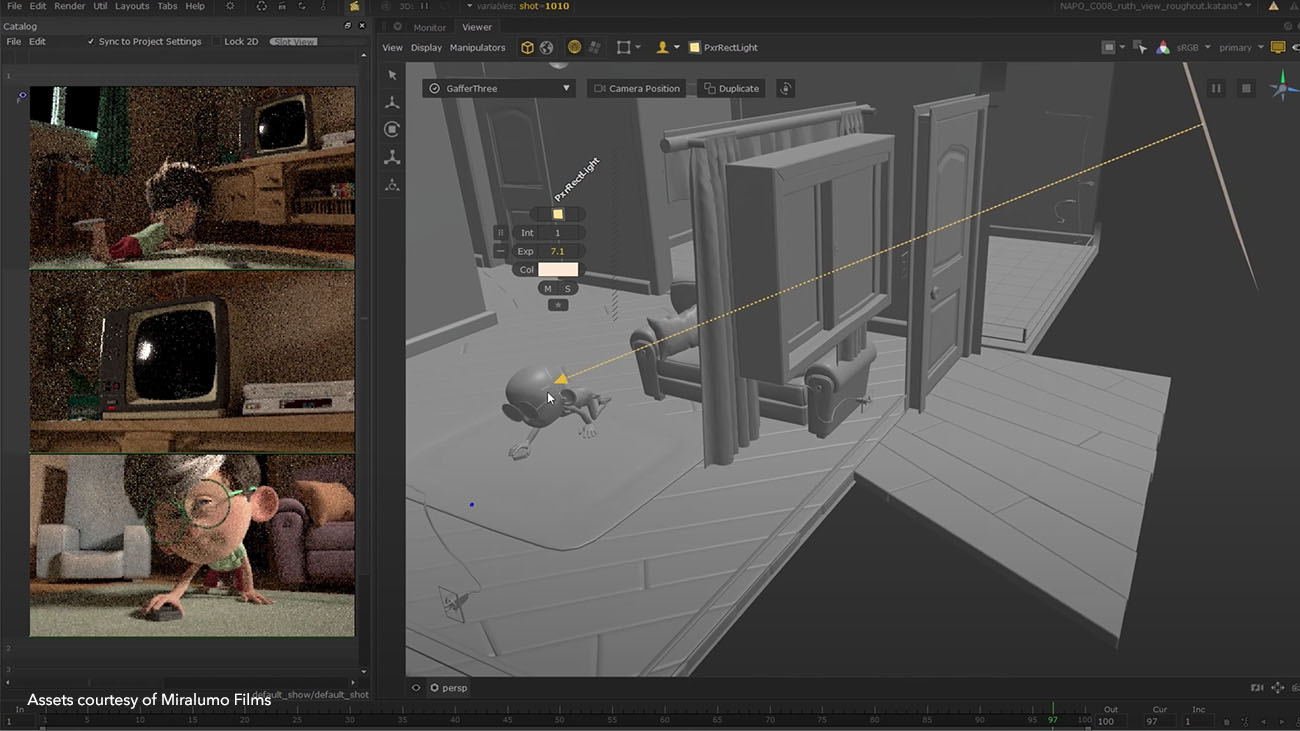
Task: Select the TV close-up render thumbnail
Action: click(192, 362)
